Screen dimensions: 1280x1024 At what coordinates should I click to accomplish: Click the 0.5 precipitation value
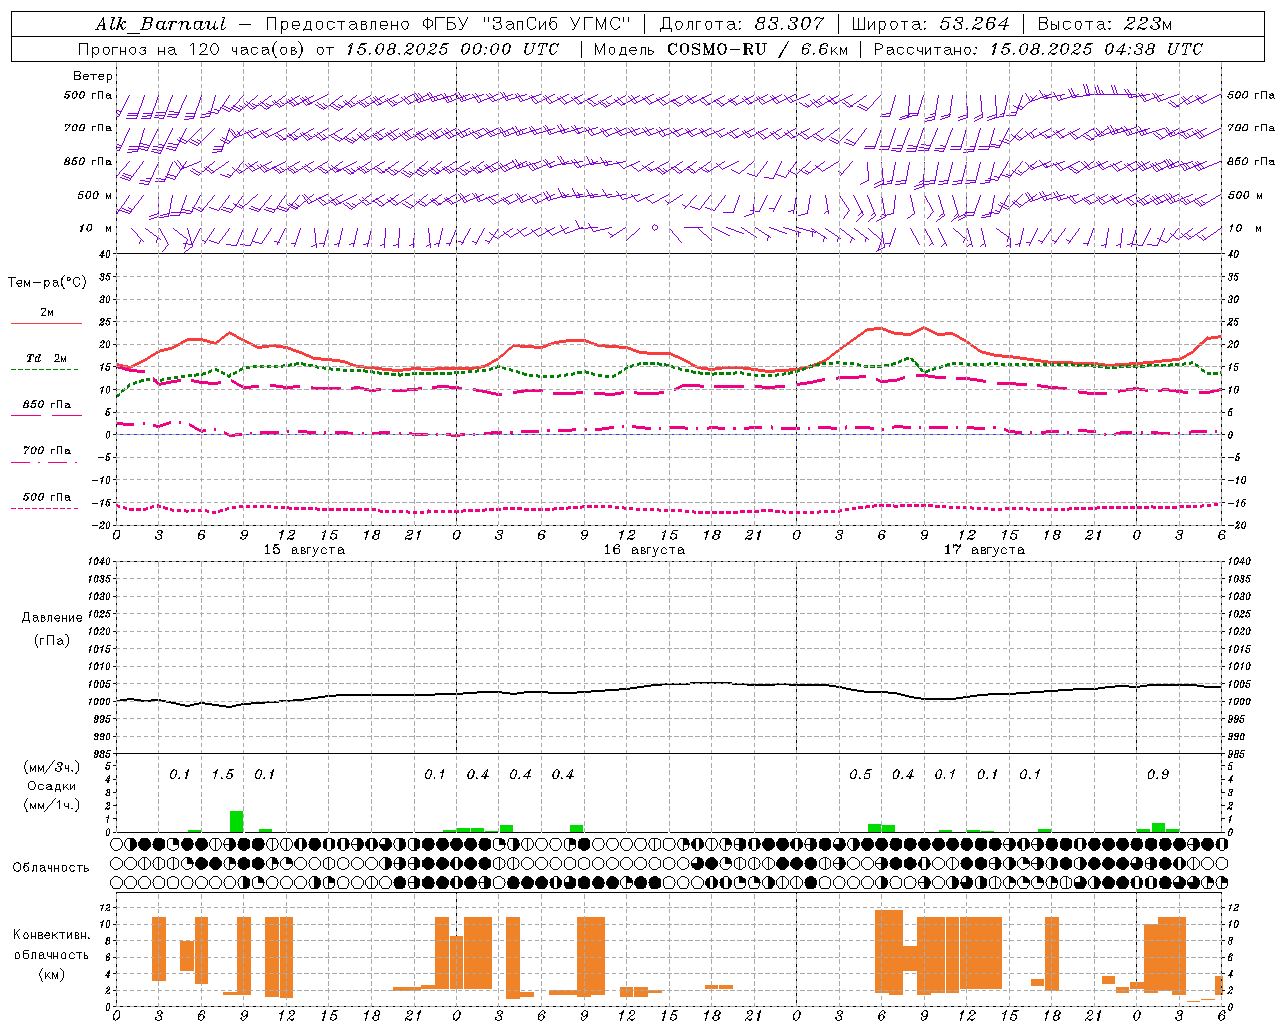coord(860,774)
